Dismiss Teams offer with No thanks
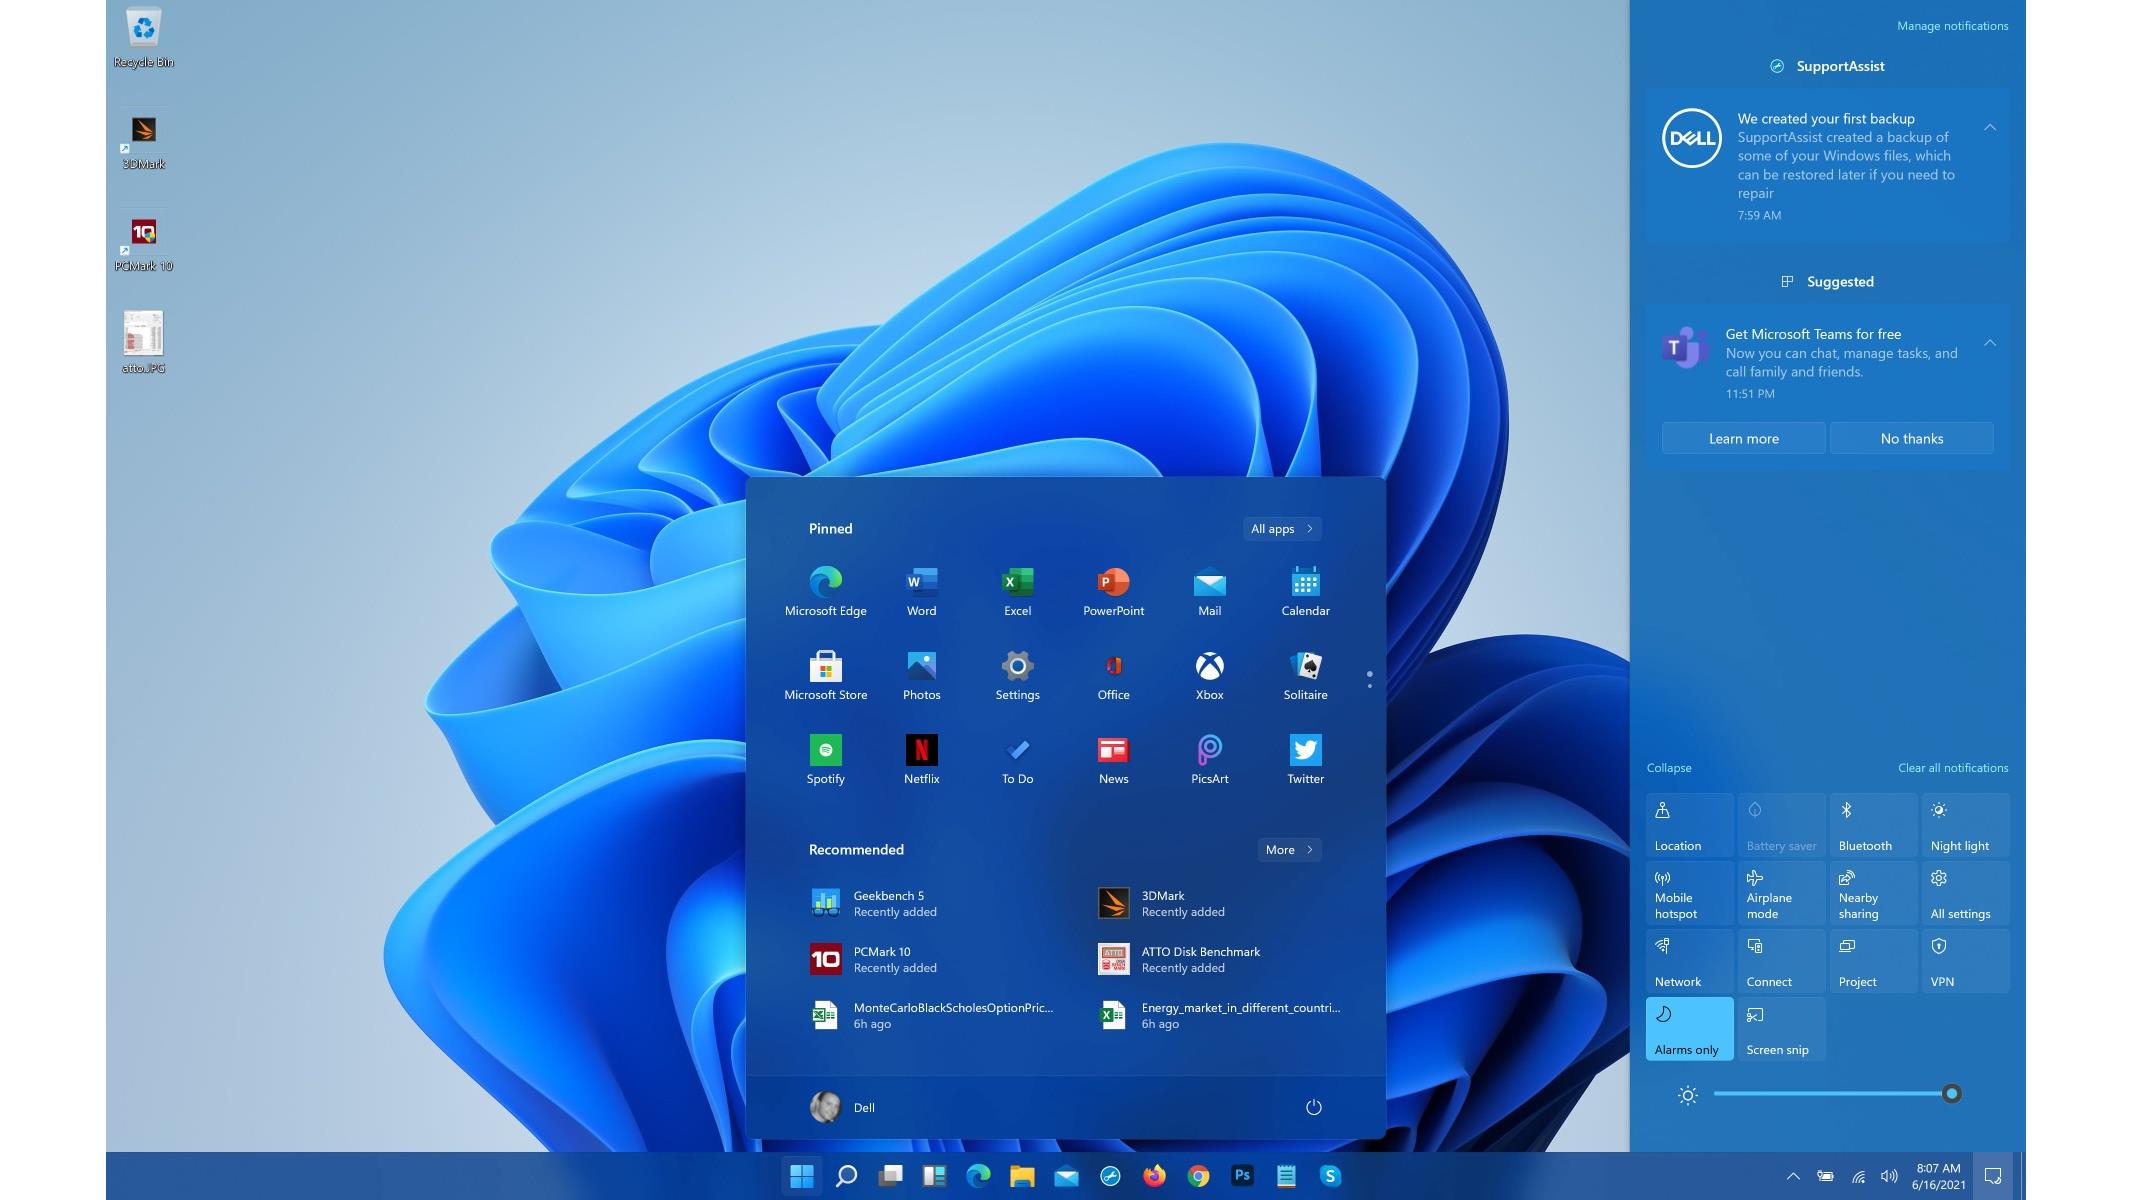 coord(1911,438)
